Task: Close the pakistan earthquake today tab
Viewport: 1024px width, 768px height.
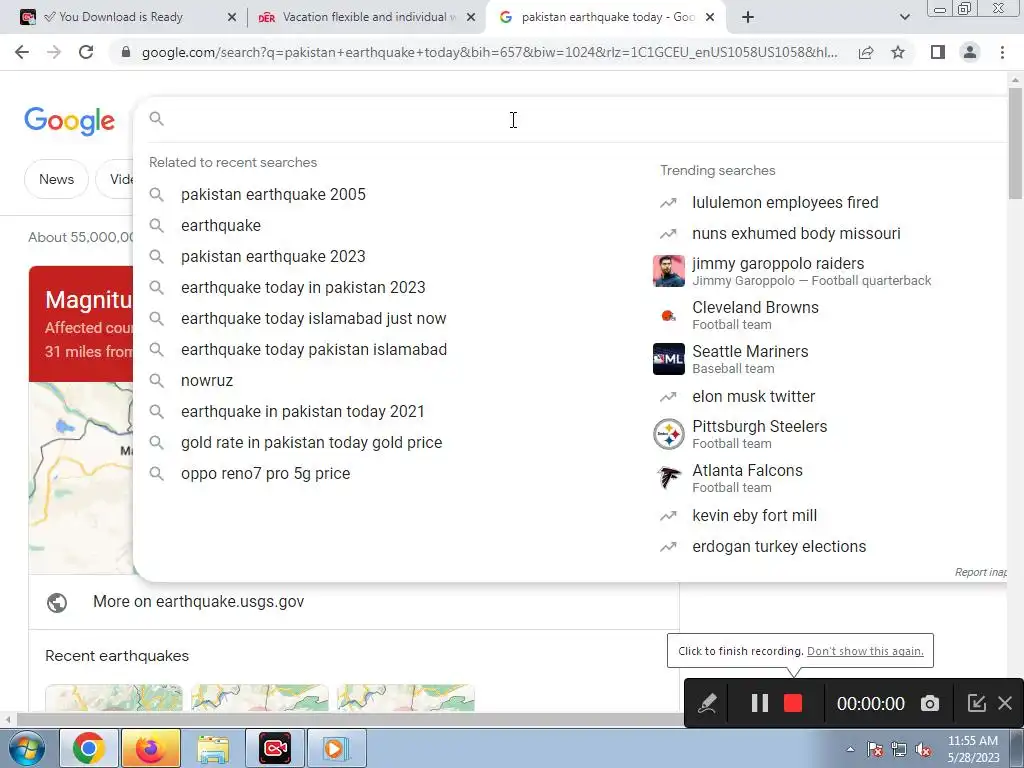Action: pos(710,18)
